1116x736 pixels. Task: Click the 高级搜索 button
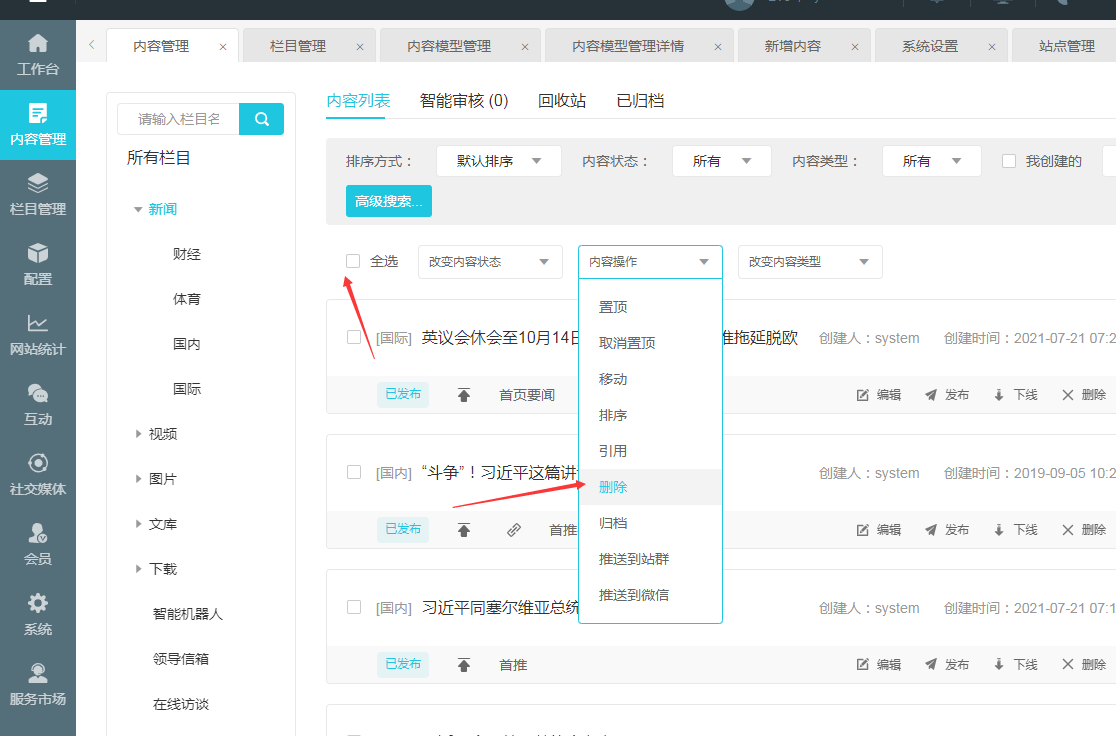click(x=388, y=201)
